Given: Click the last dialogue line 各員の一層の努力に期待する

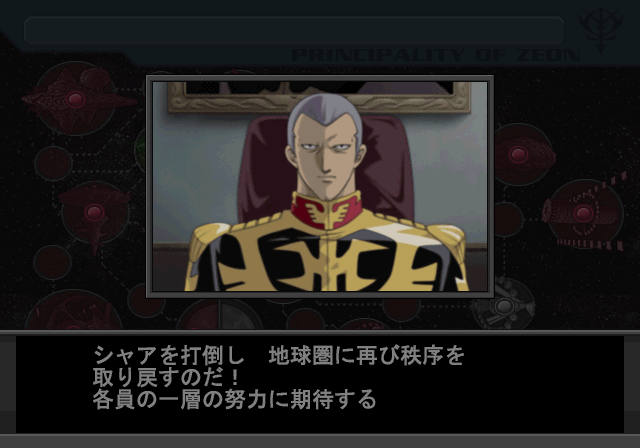Looking at the screenshot, I should pos(234,399).
